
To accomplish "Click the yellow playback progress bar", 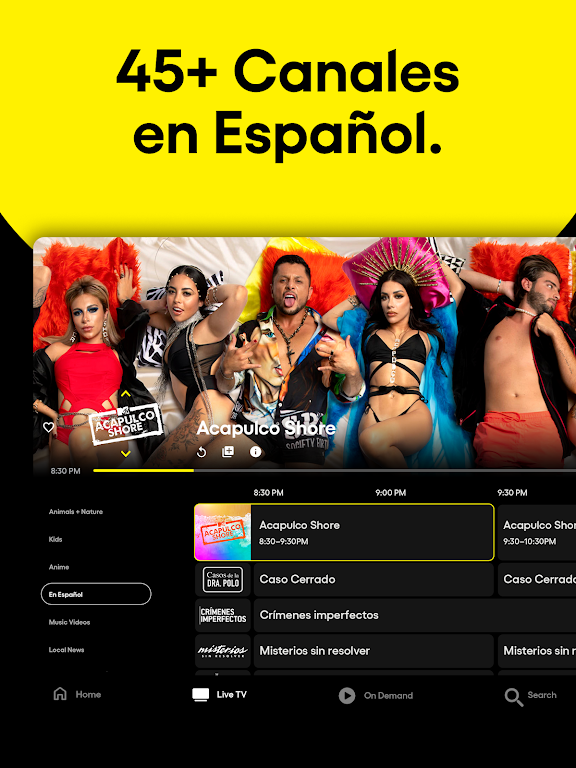I will click(144, 470).
